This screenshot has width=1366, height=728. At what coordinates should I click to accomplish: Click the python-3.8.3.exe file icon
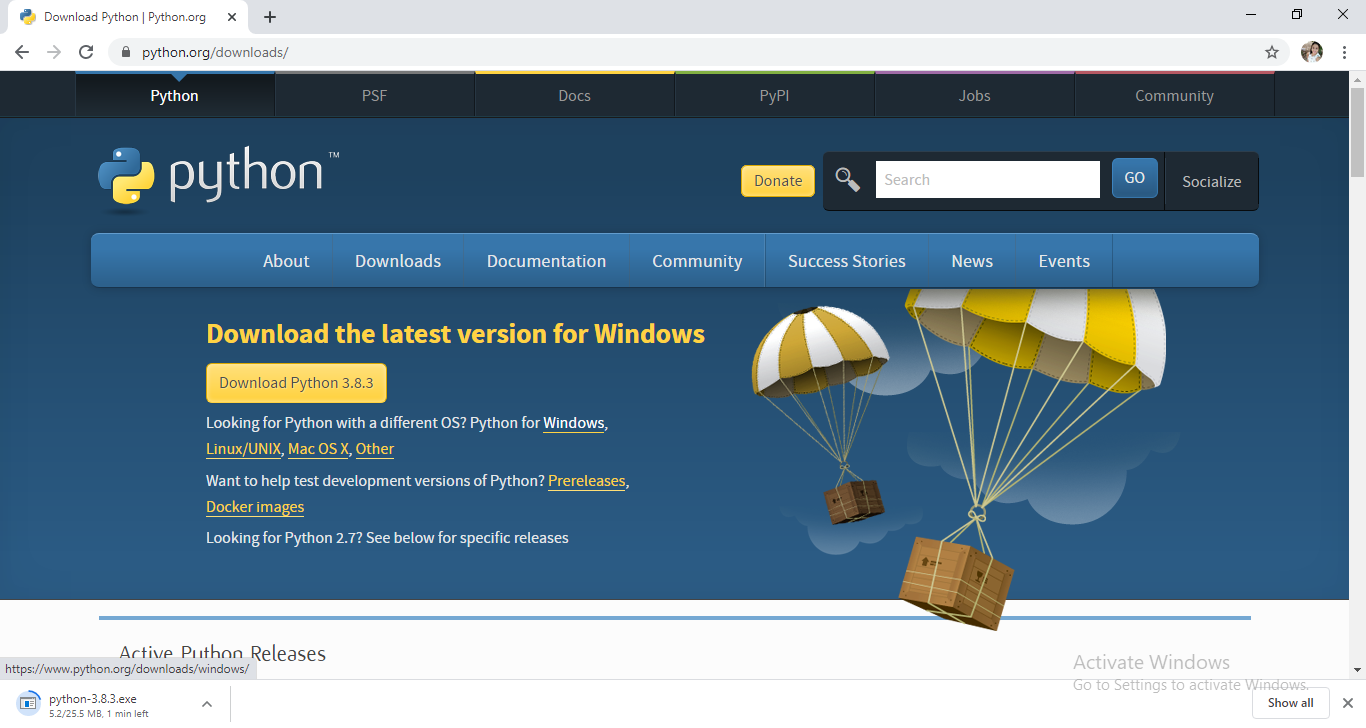[x=30, y=703]
